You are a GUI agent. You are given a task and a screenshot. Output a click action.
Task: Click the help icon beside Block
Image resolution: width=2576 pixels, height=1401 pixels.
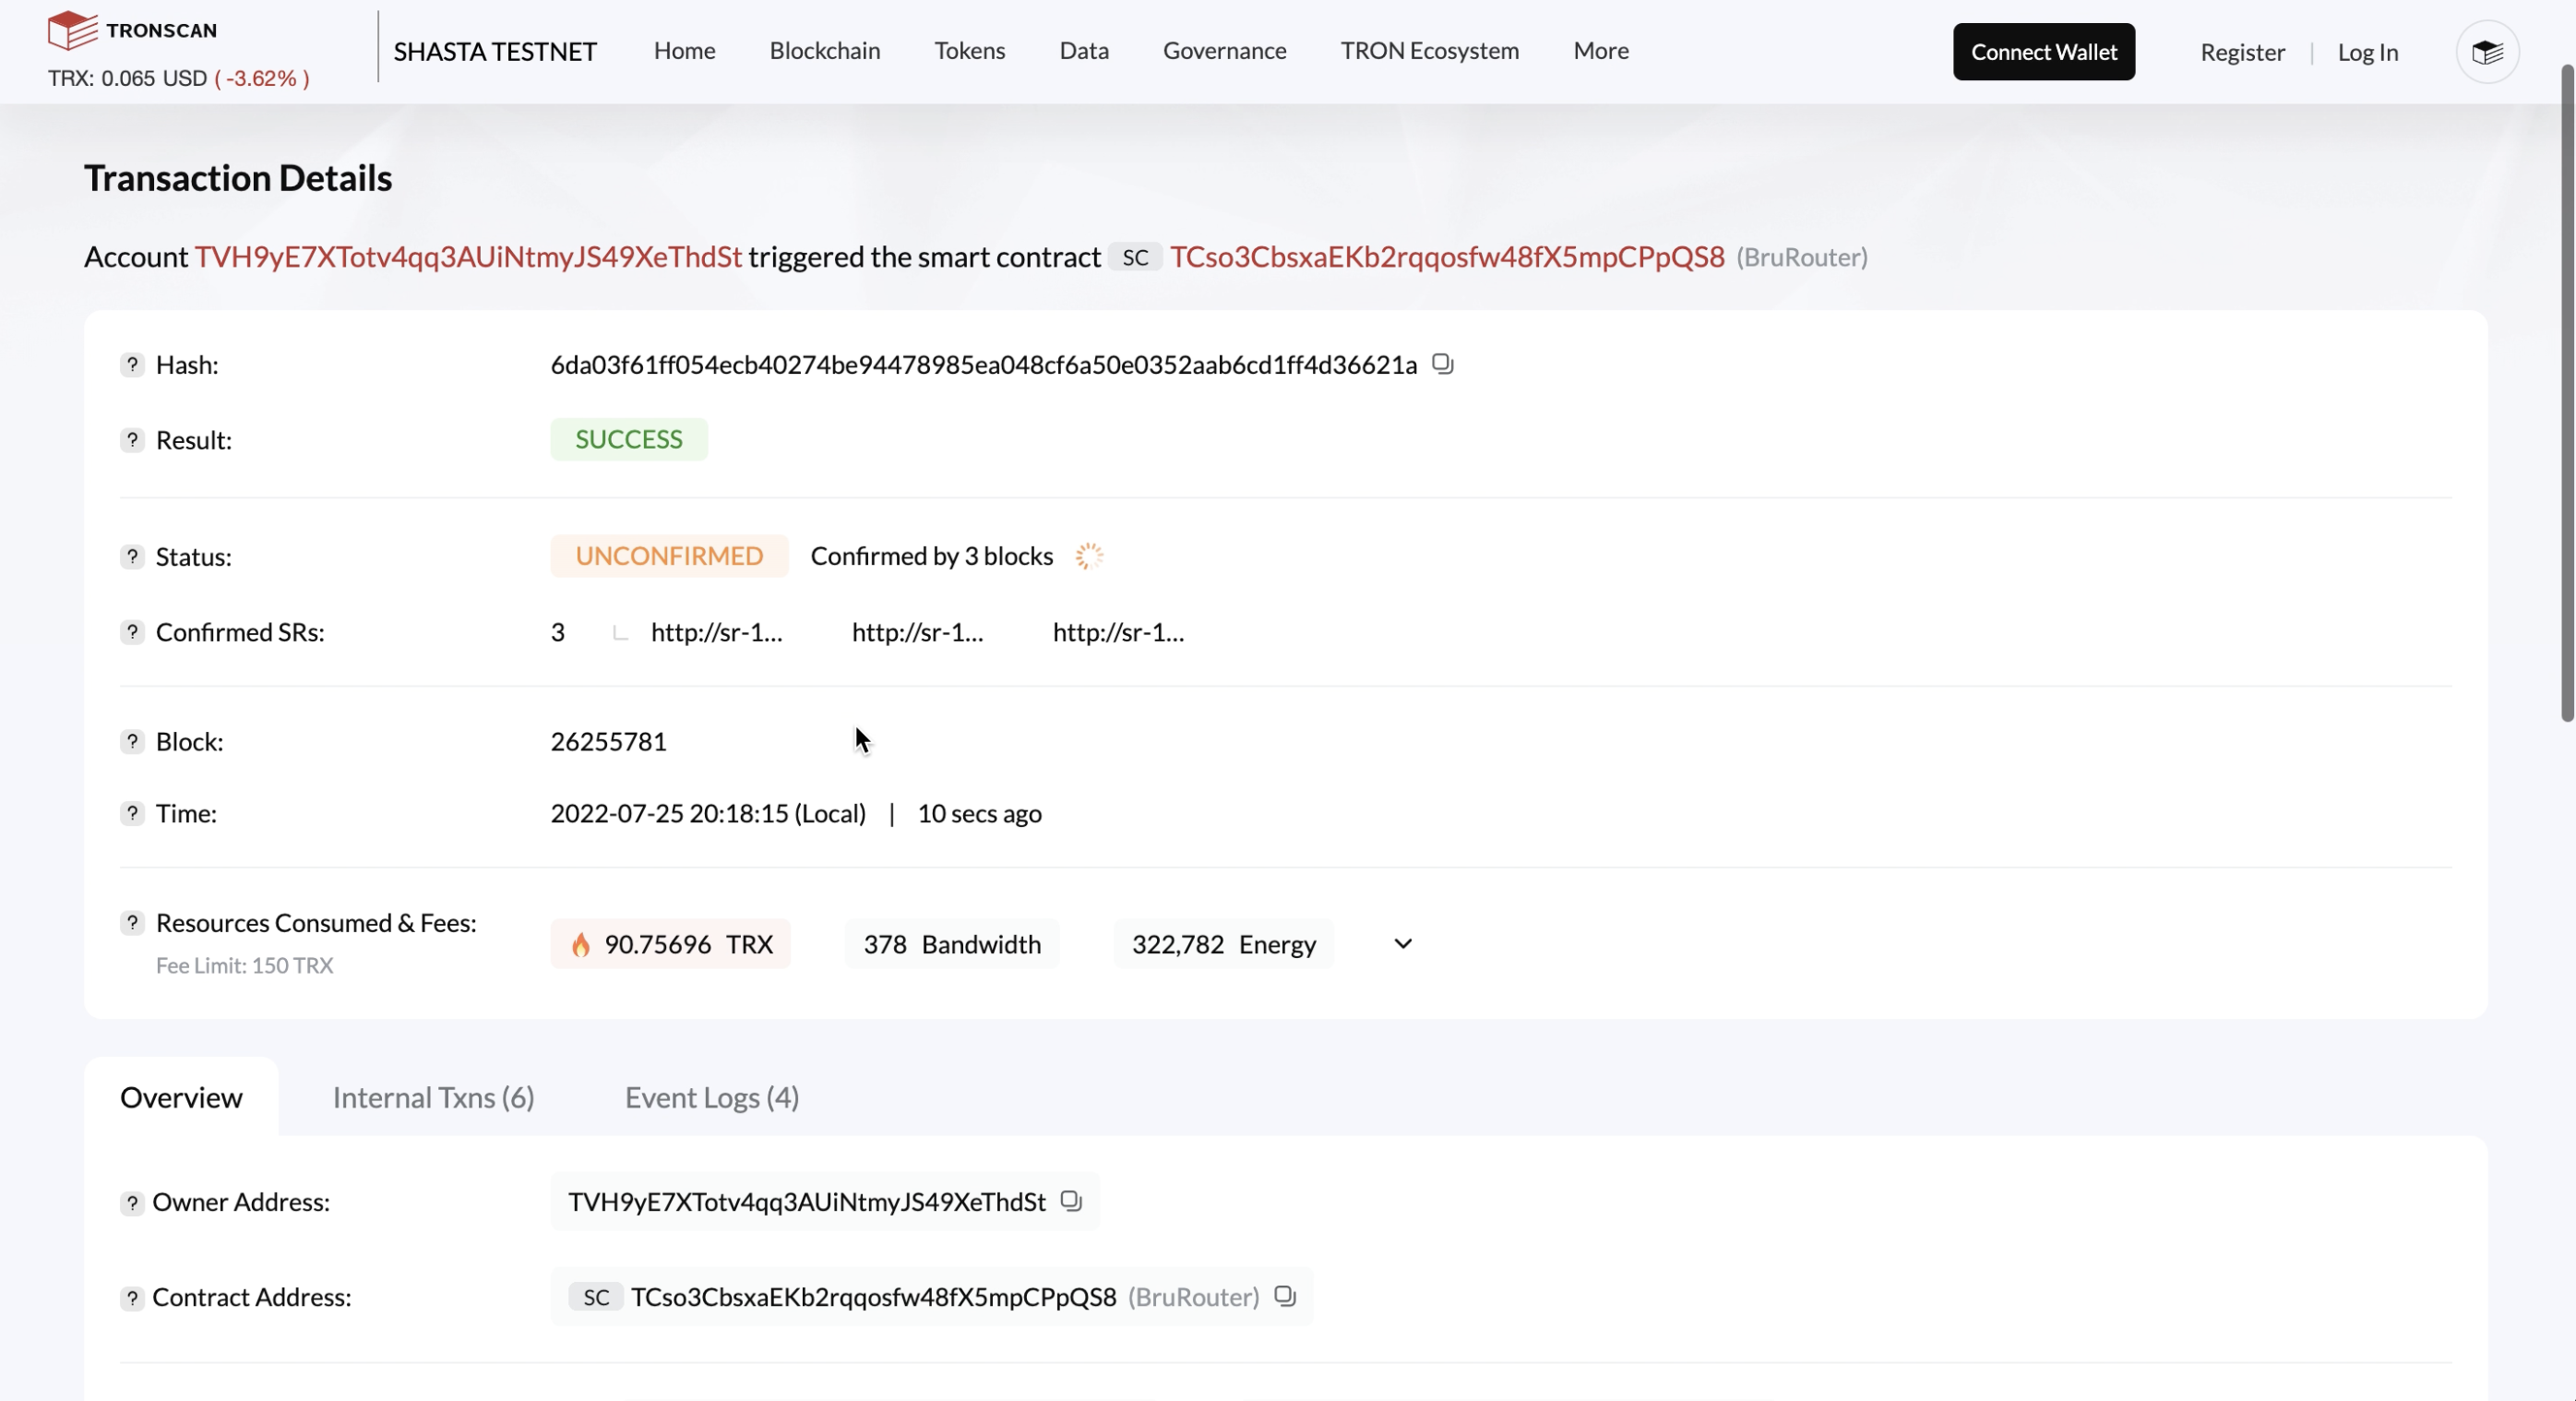[x=132, y=742]
